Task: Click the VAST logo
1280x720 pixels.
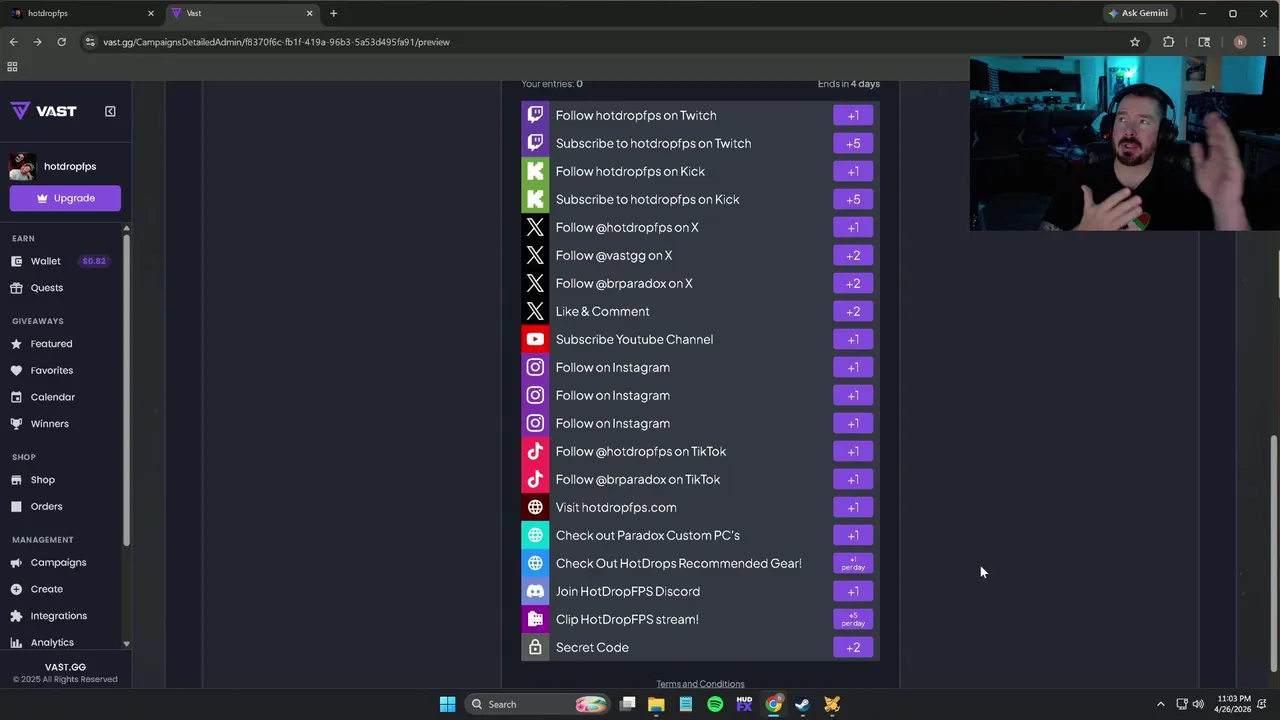Action: [44, 111]
